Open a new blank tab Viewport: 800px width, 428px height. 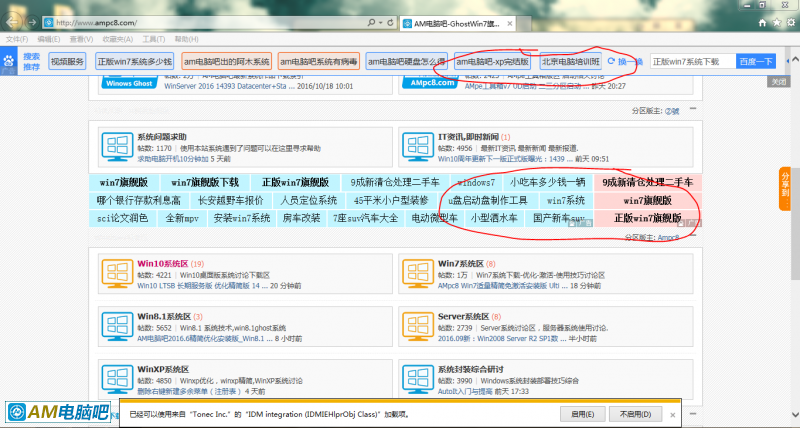click(x=524, y=24)
